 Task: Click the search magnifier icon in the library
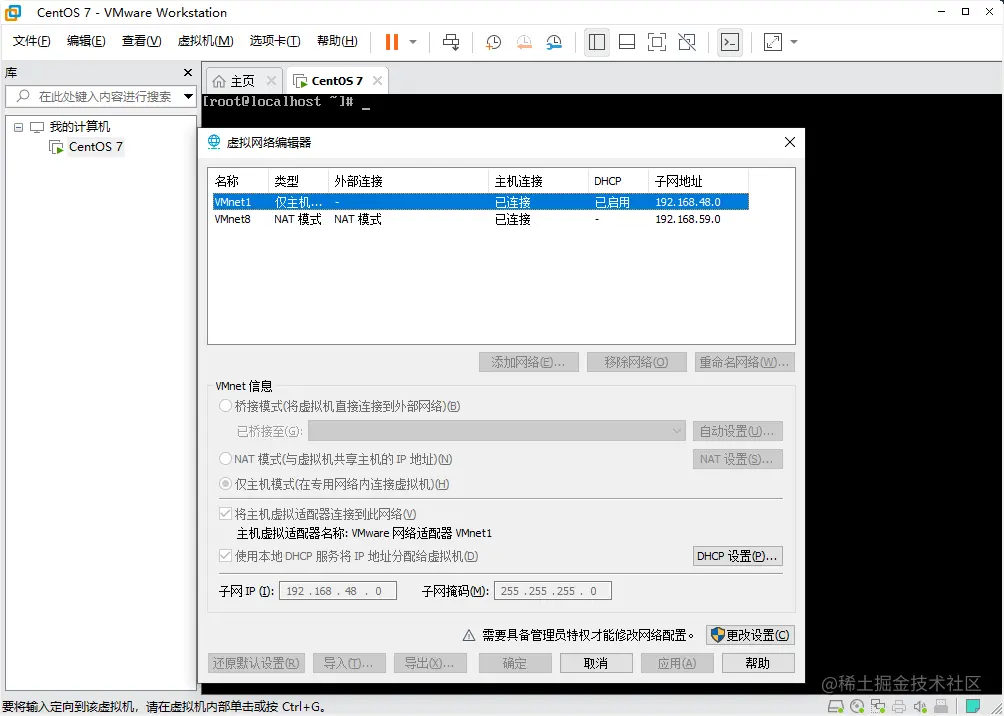pyautogui.click(x=23, y=96)
